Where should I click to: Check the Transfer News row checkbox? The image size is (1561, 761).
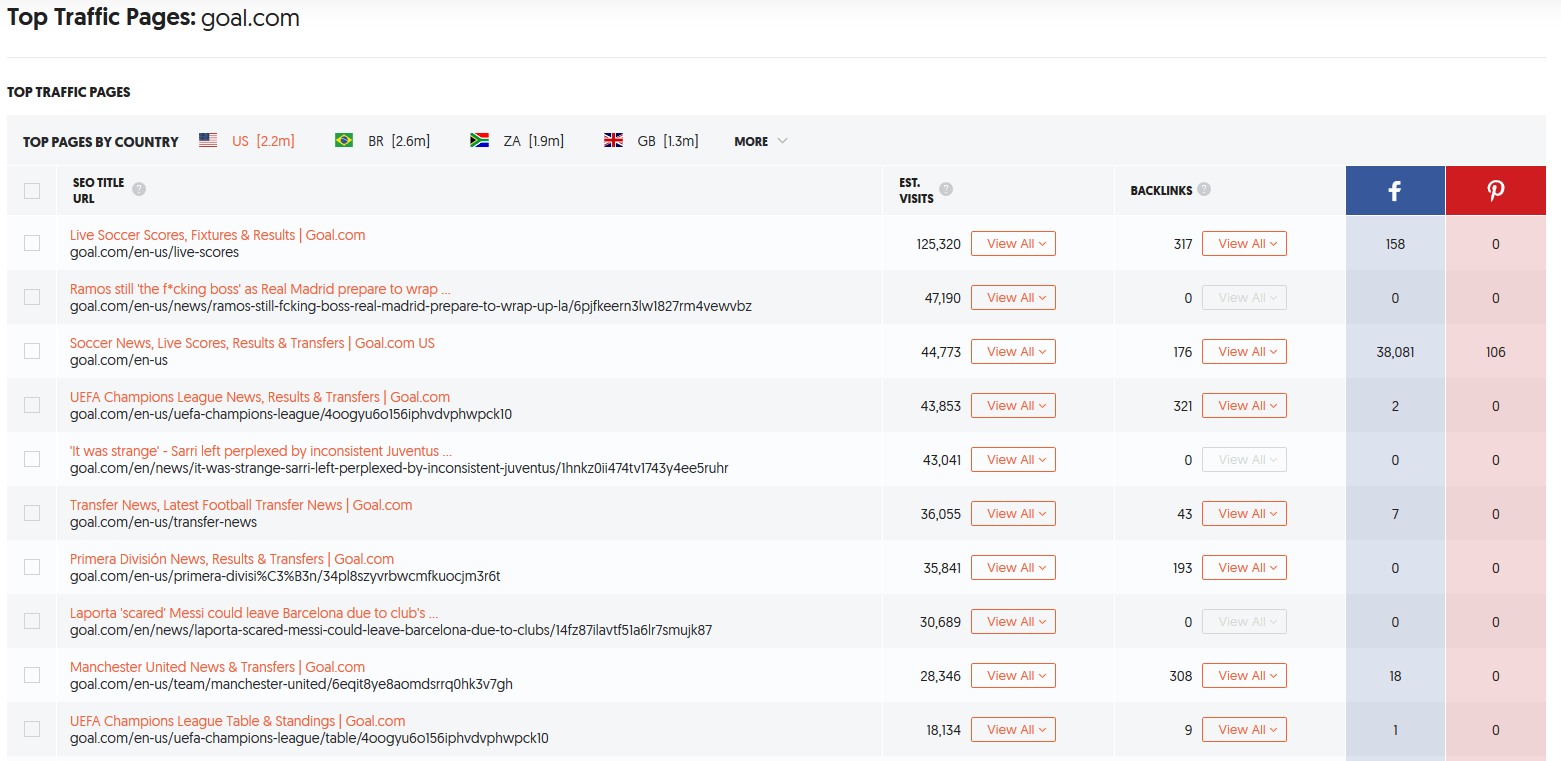coord(32,513)
